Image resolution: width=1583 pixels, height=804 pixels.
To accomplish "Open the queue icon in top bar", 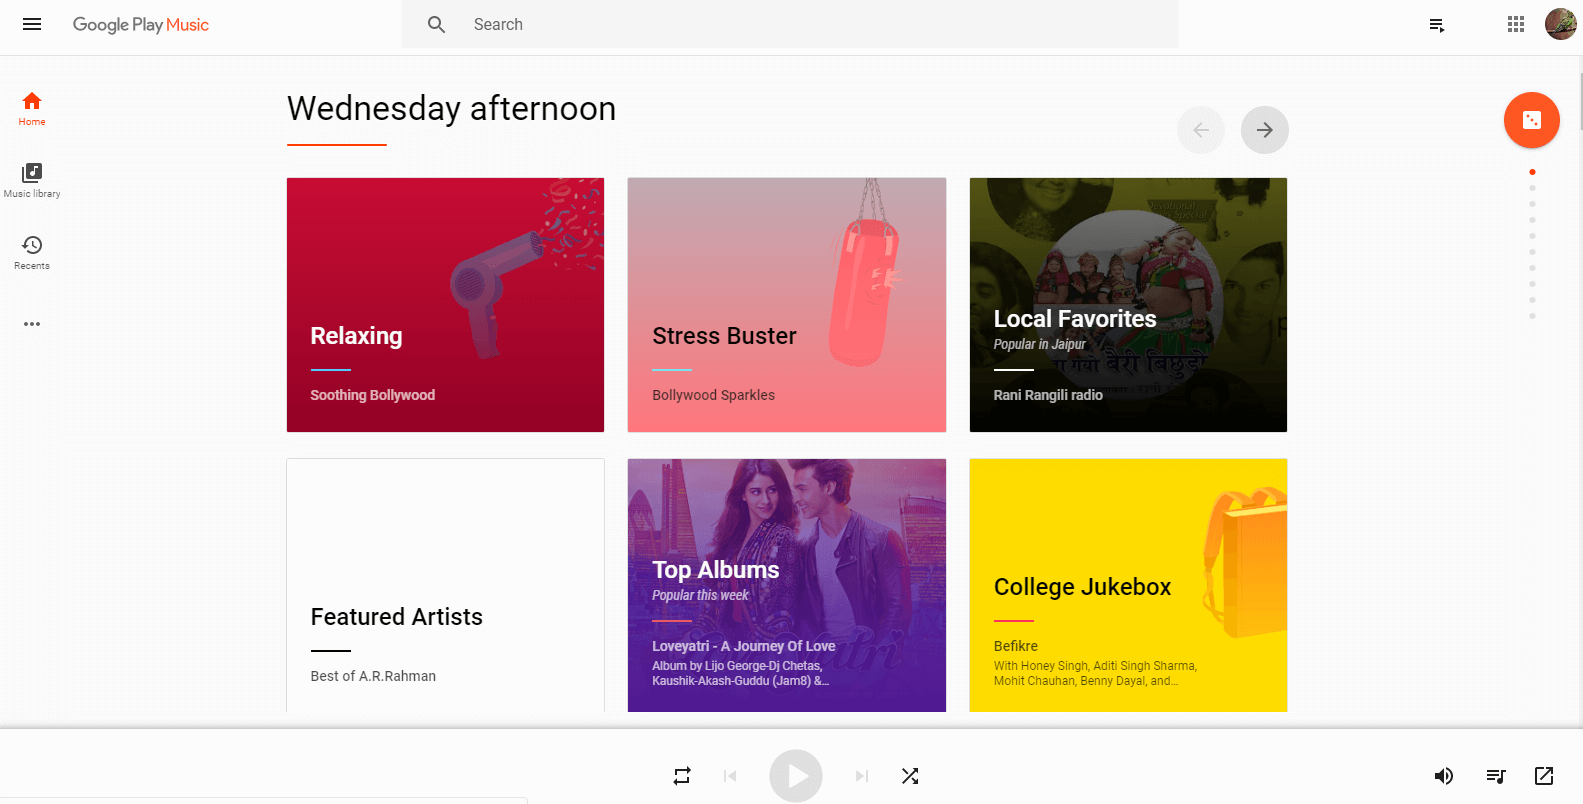I will [x=1437, y=25].
